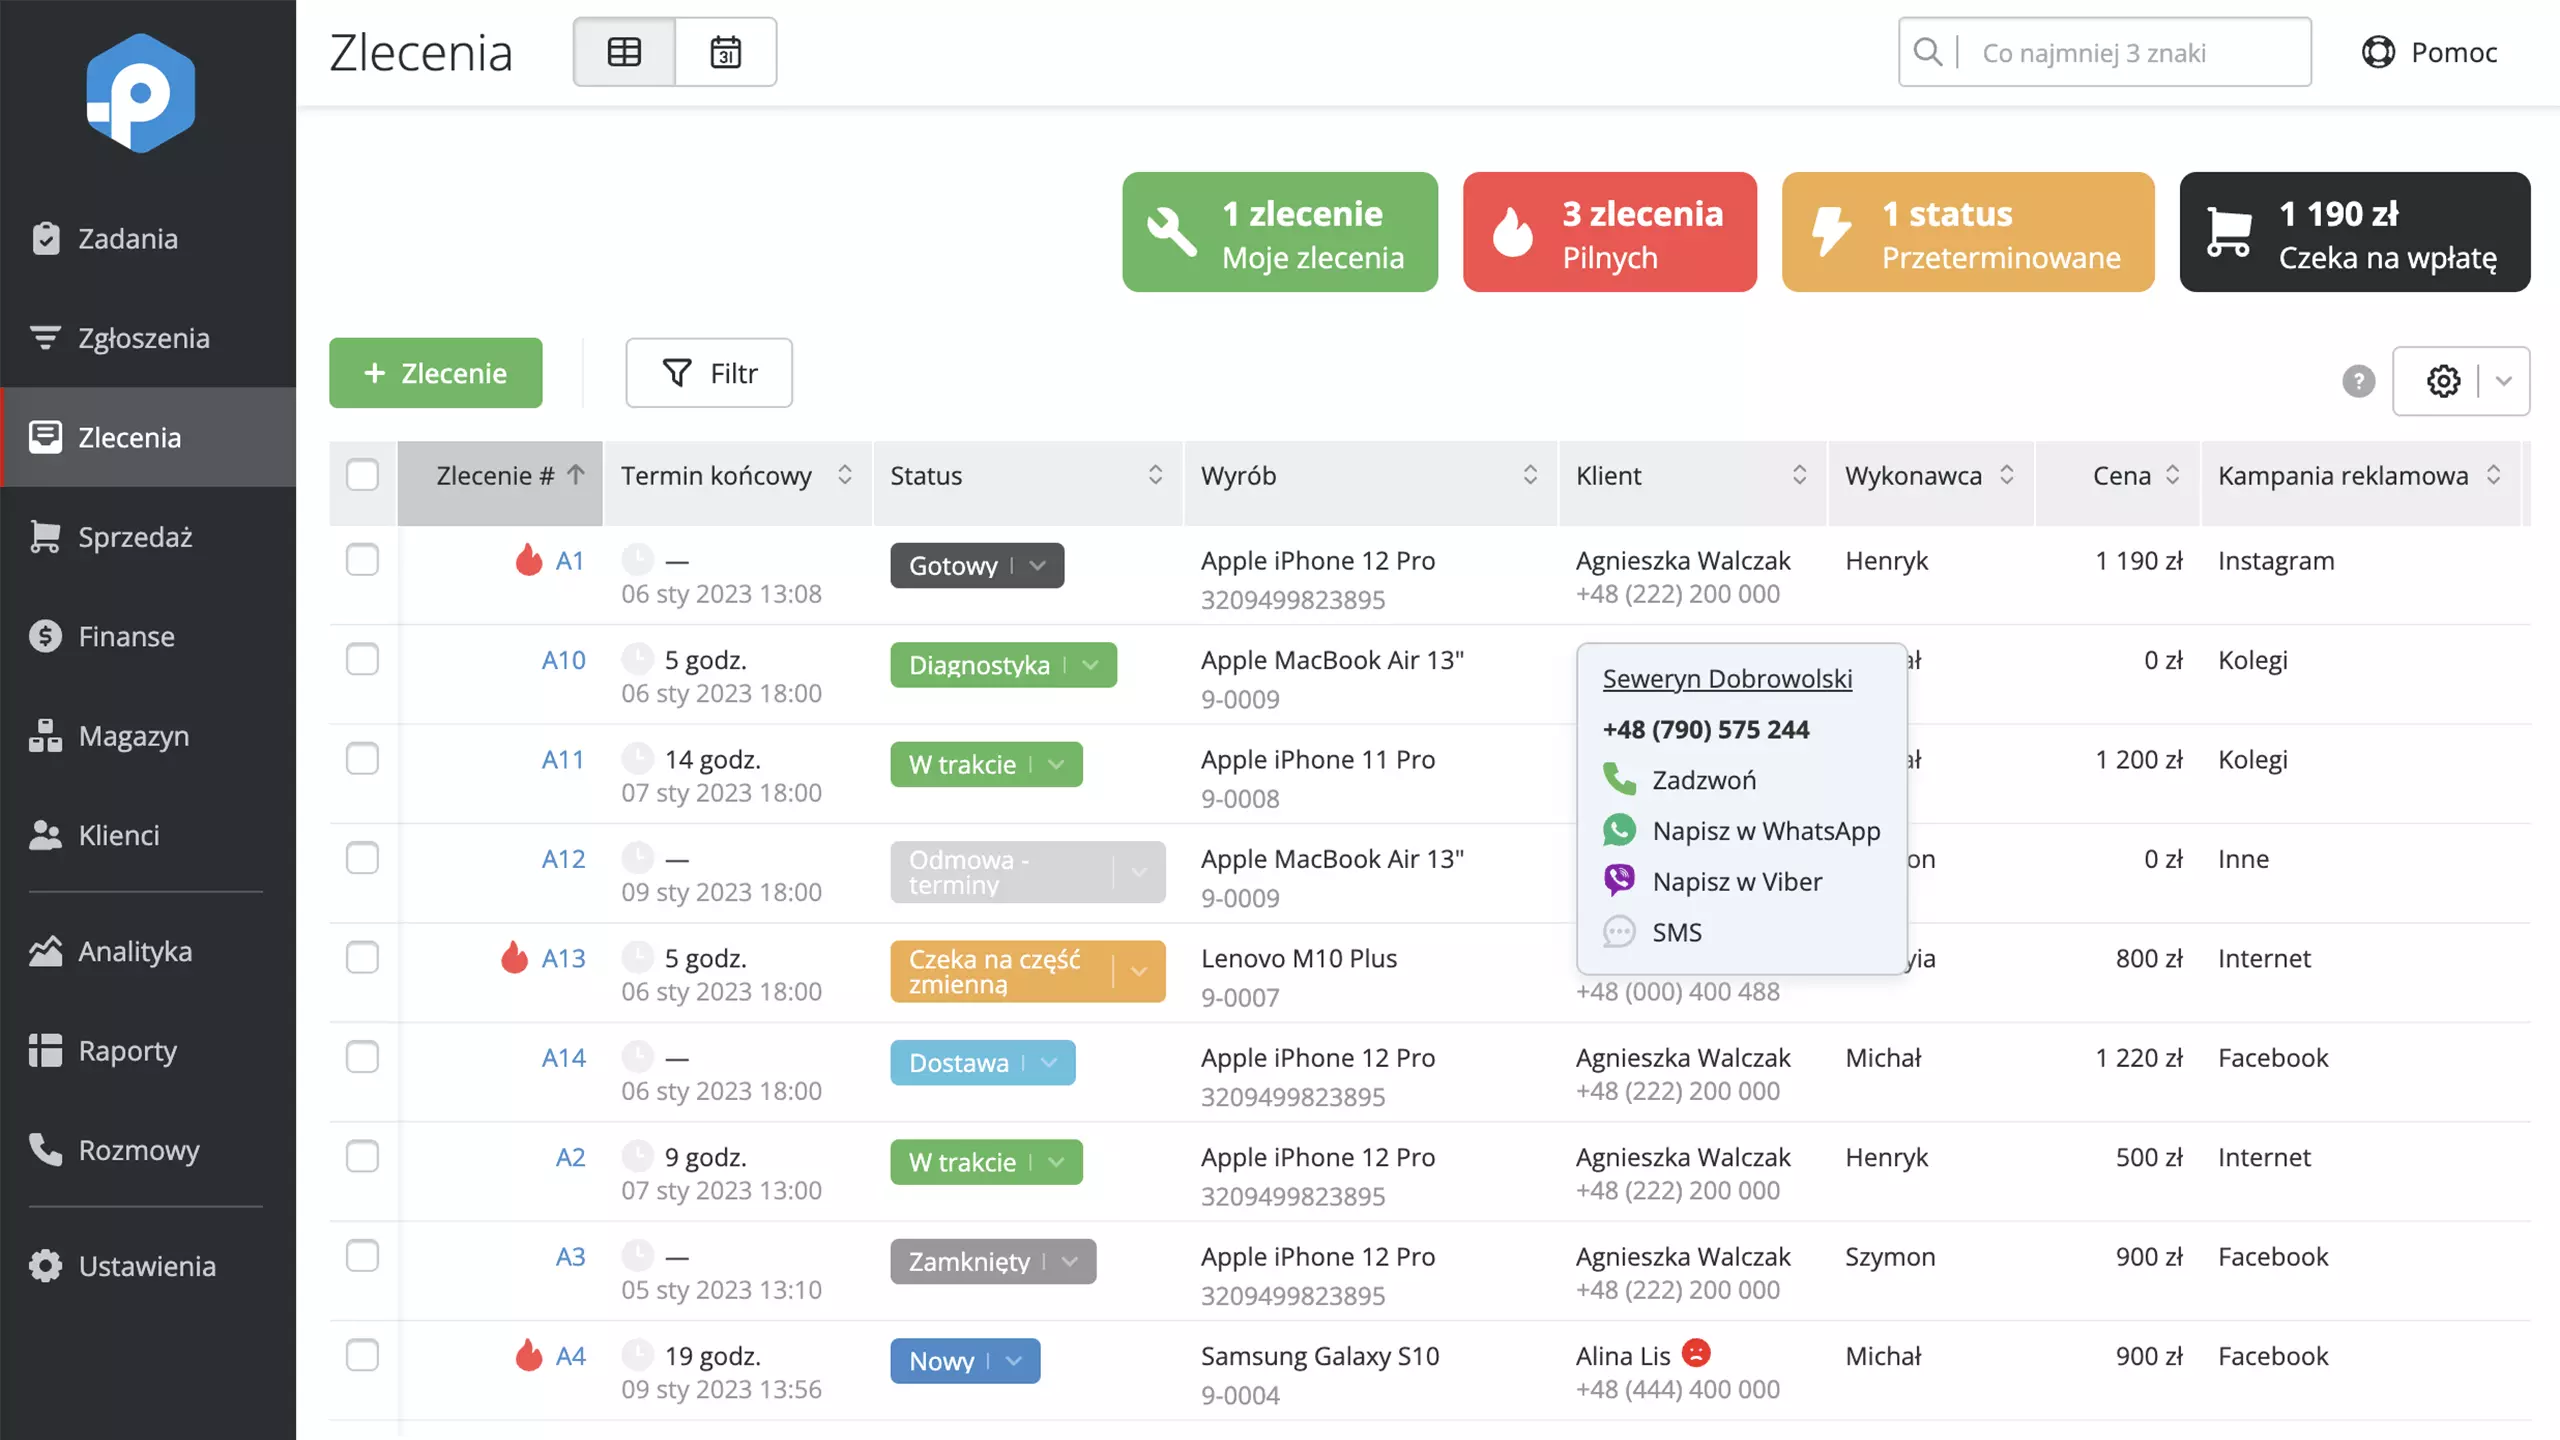Open order A14 link
The height and width of the screenshot is (1440, 2560).
pyautogui.click(x=564, y=1057)
